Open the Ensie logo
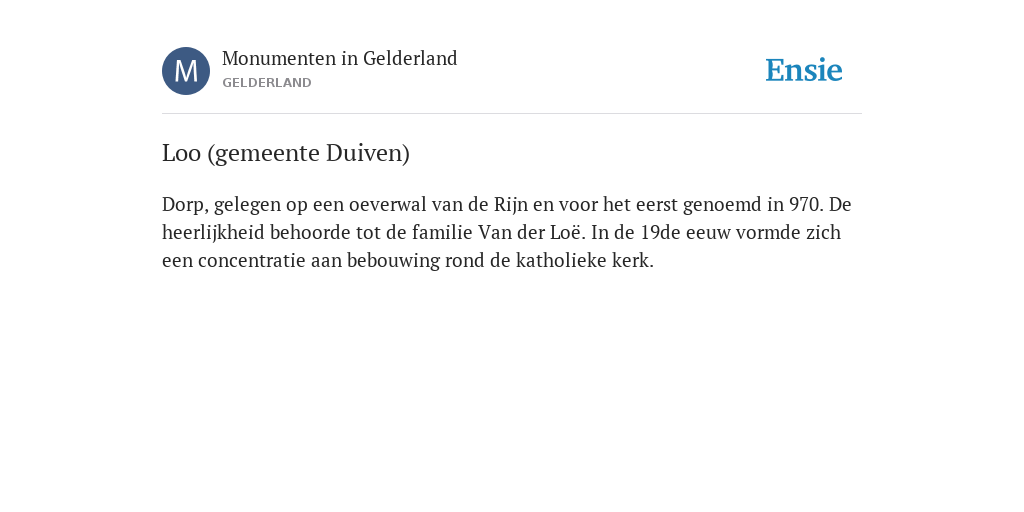The image size is (1024, 512). click(x=804, y=70)
